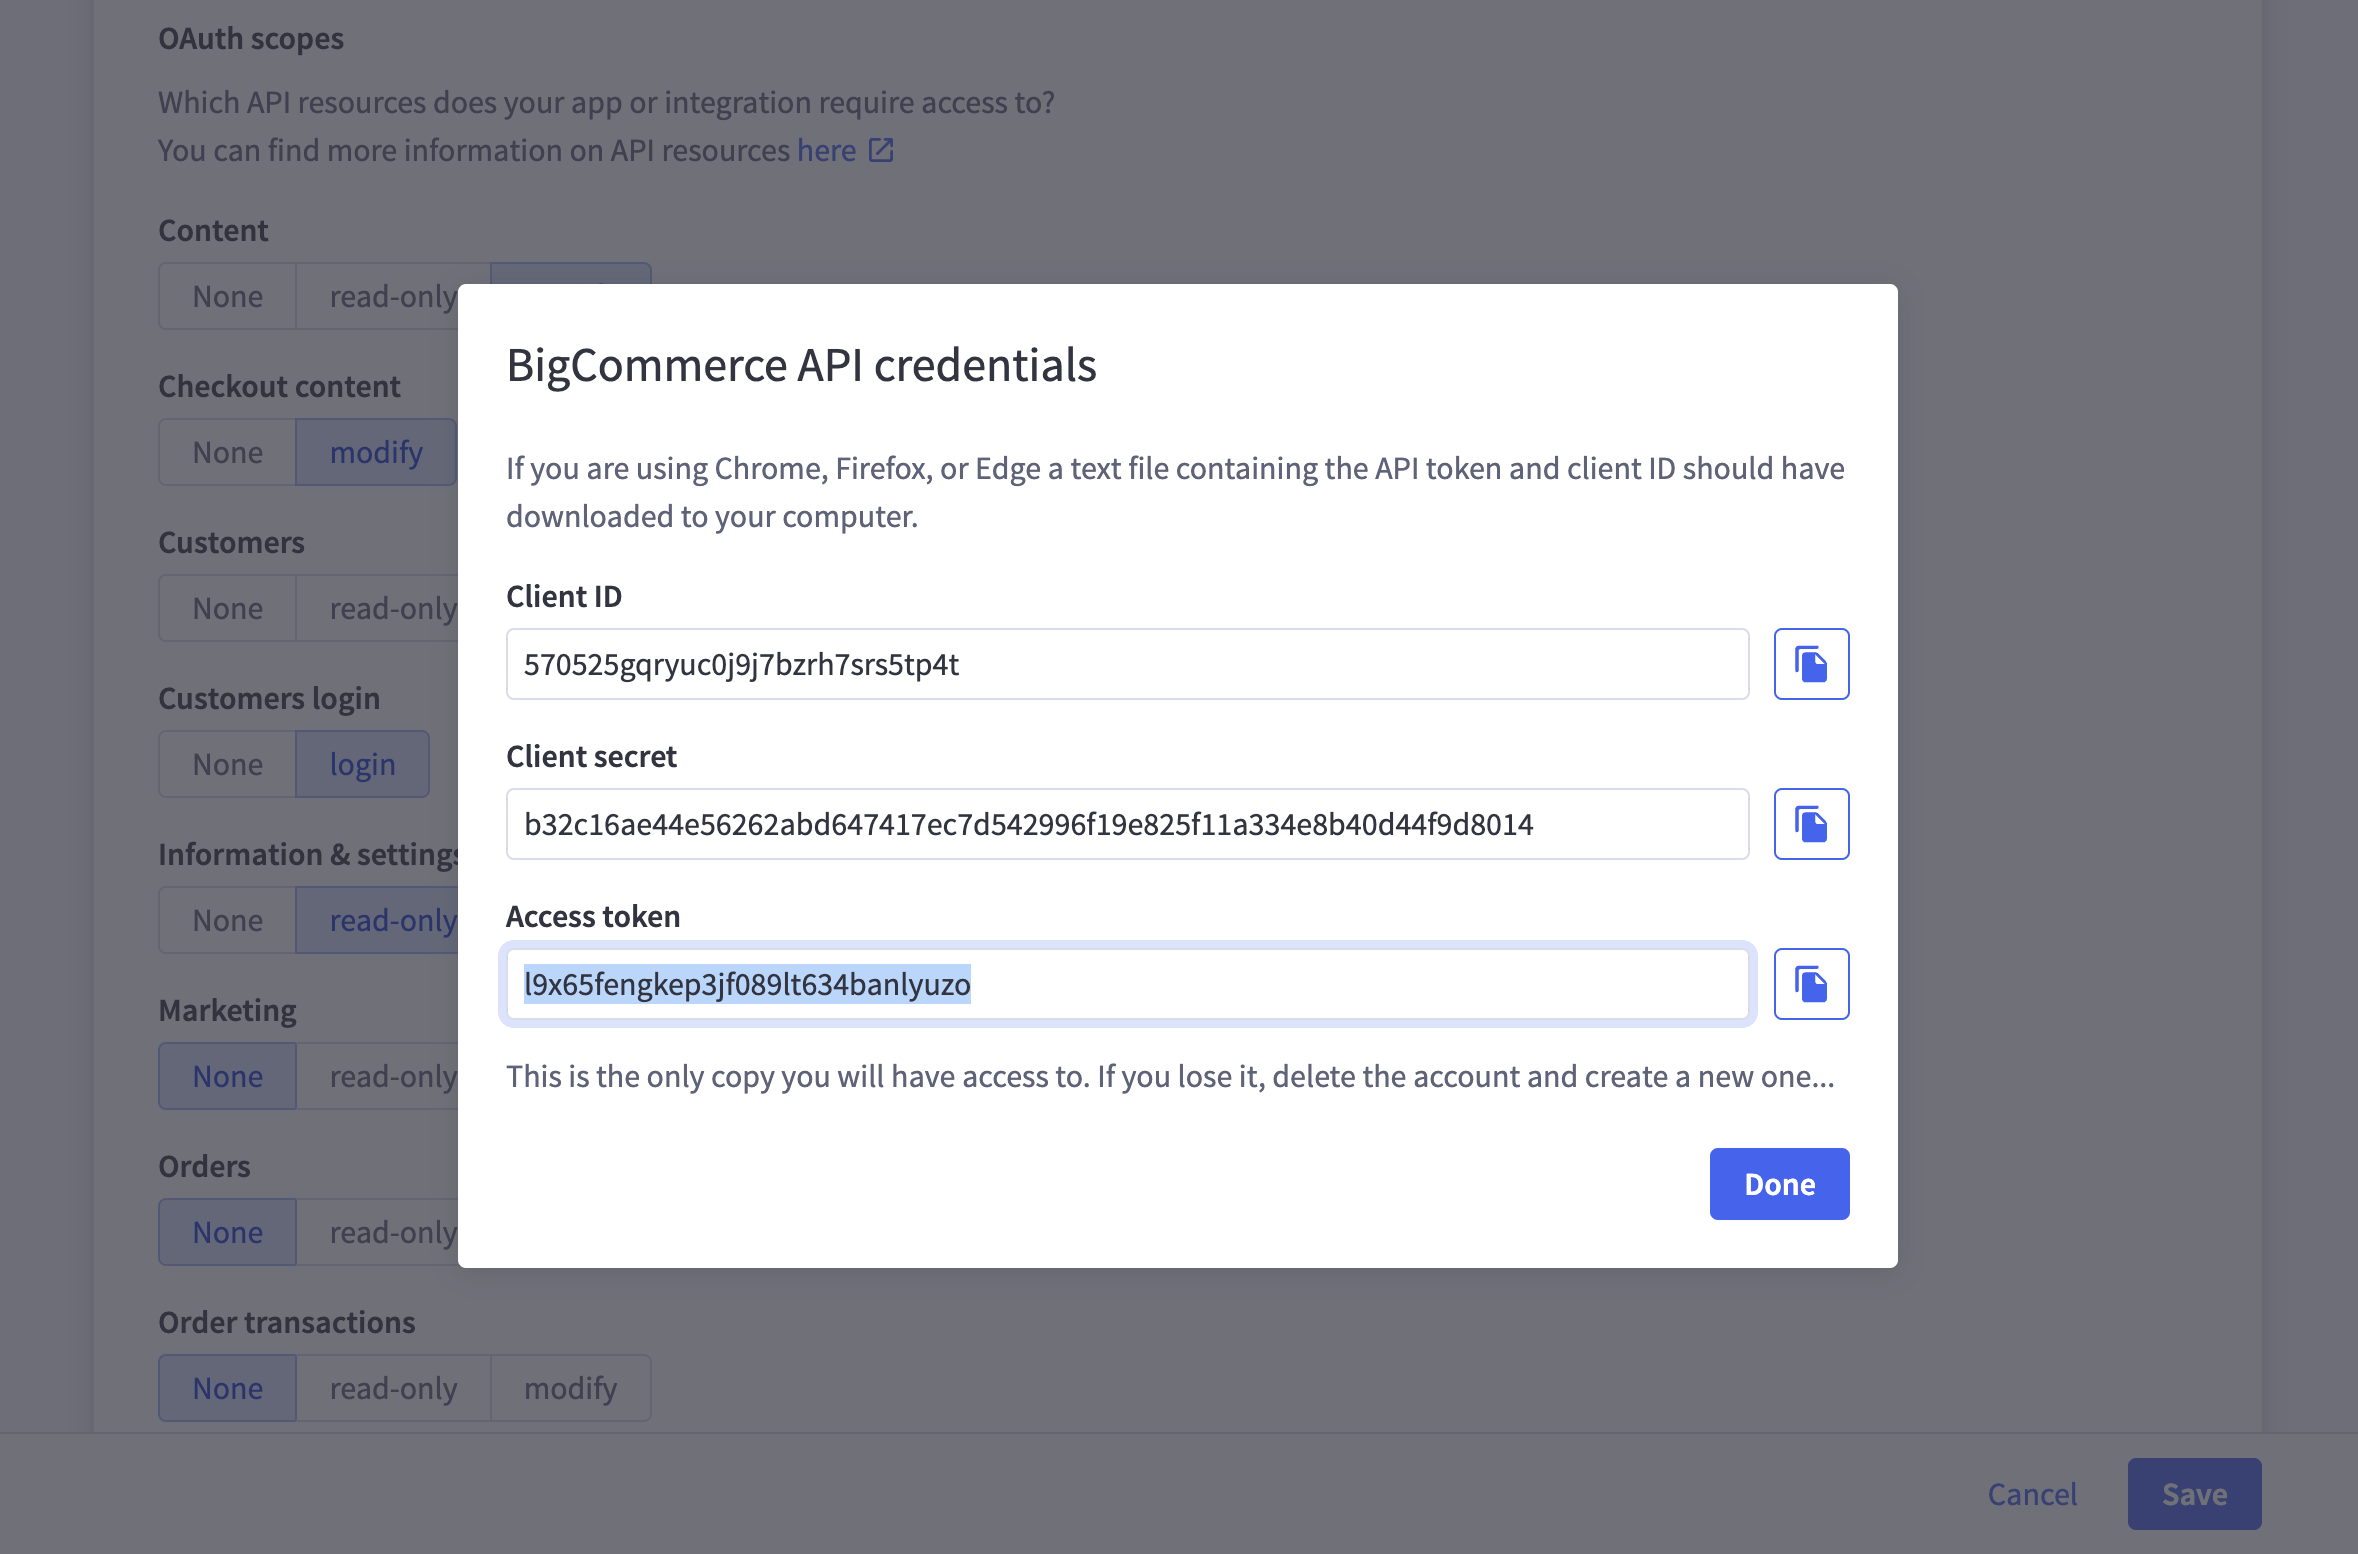Set Checkout content scope to modify
This screenshot has height=1554, width=2358.
(376, 452)
